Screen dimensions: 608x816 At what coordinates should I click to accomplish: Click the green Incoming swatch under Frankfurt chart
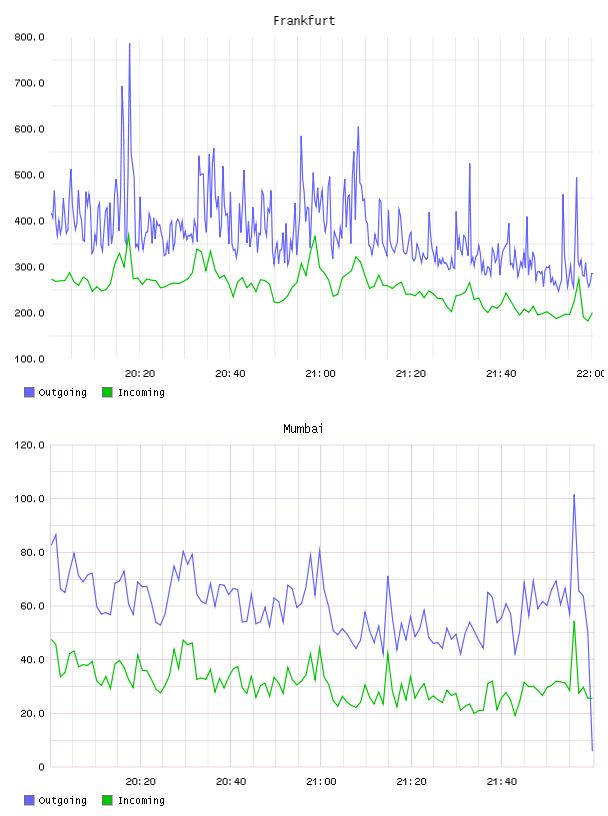107,392
